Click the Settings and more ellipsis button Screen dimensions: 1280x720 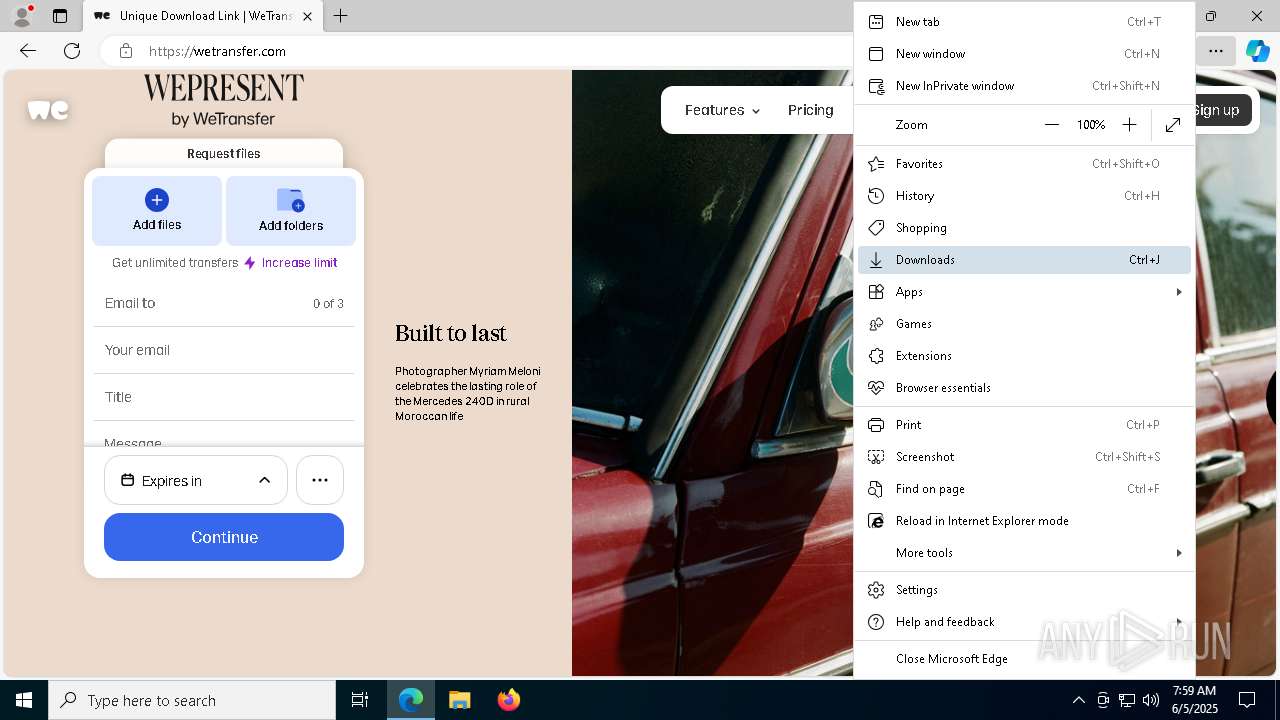(1215, 51)
